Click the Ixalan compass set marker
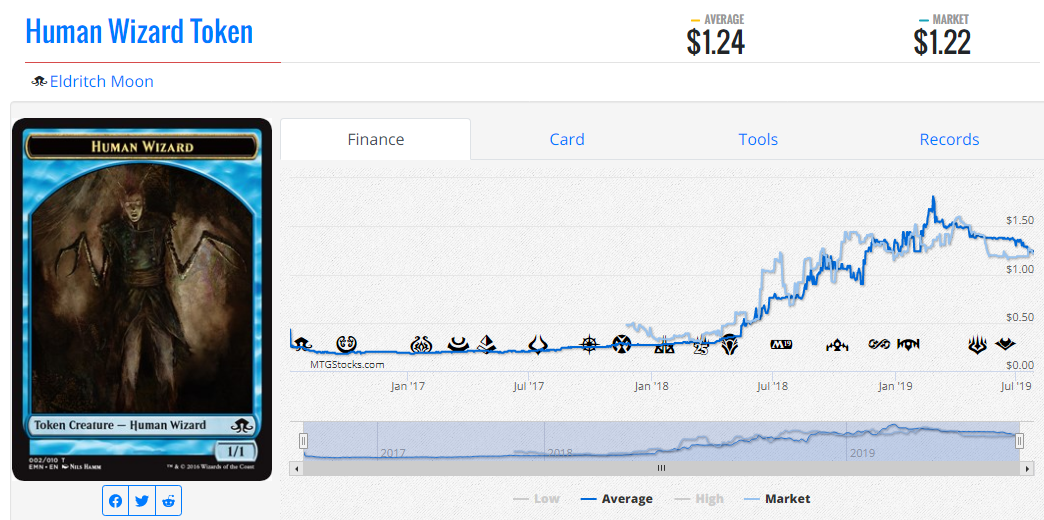The height and width of the screenshot is (520, 1044). tap(590, 344)
